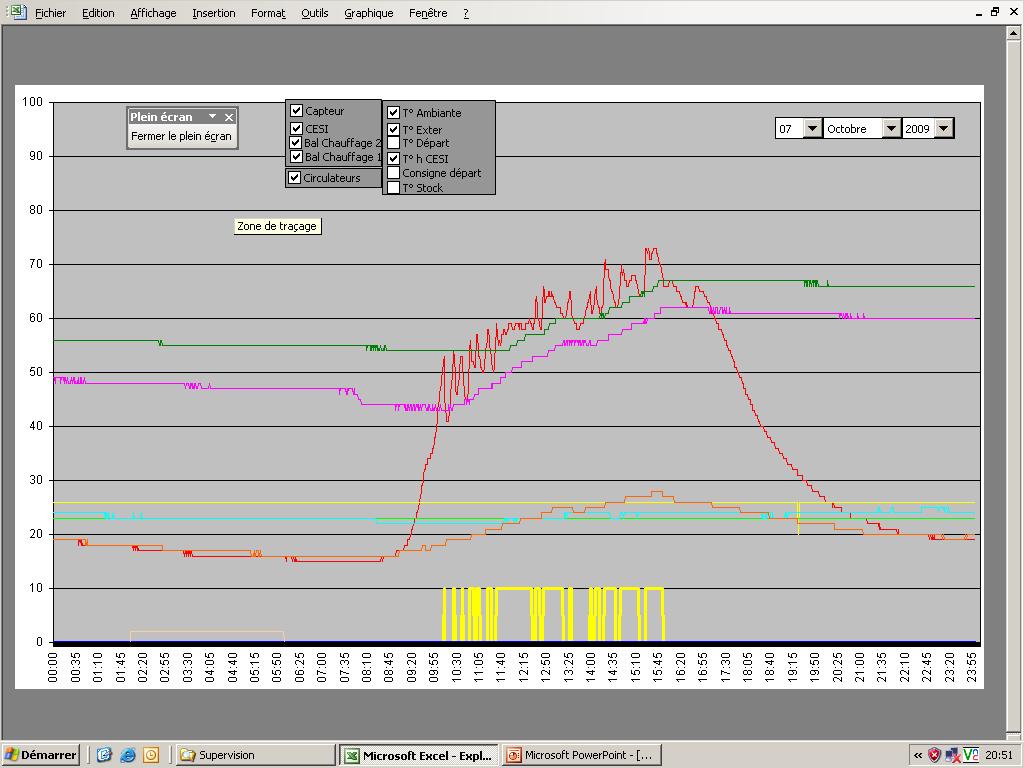The width and height of the screenshot is (1024, 768).
Task: Uncheck the CESI checkbox
Action: 296,128
